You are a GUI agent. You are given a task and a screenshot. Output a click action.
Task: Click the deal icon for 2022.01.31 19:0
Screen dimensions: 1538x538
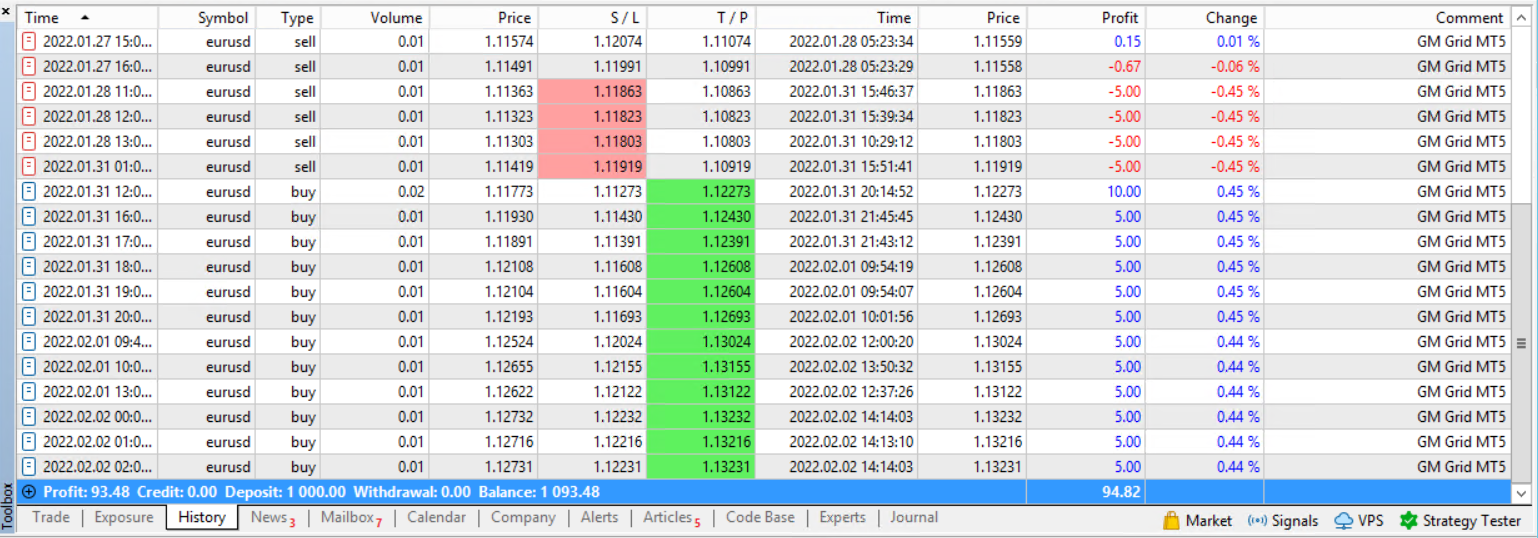click(29, 292)
